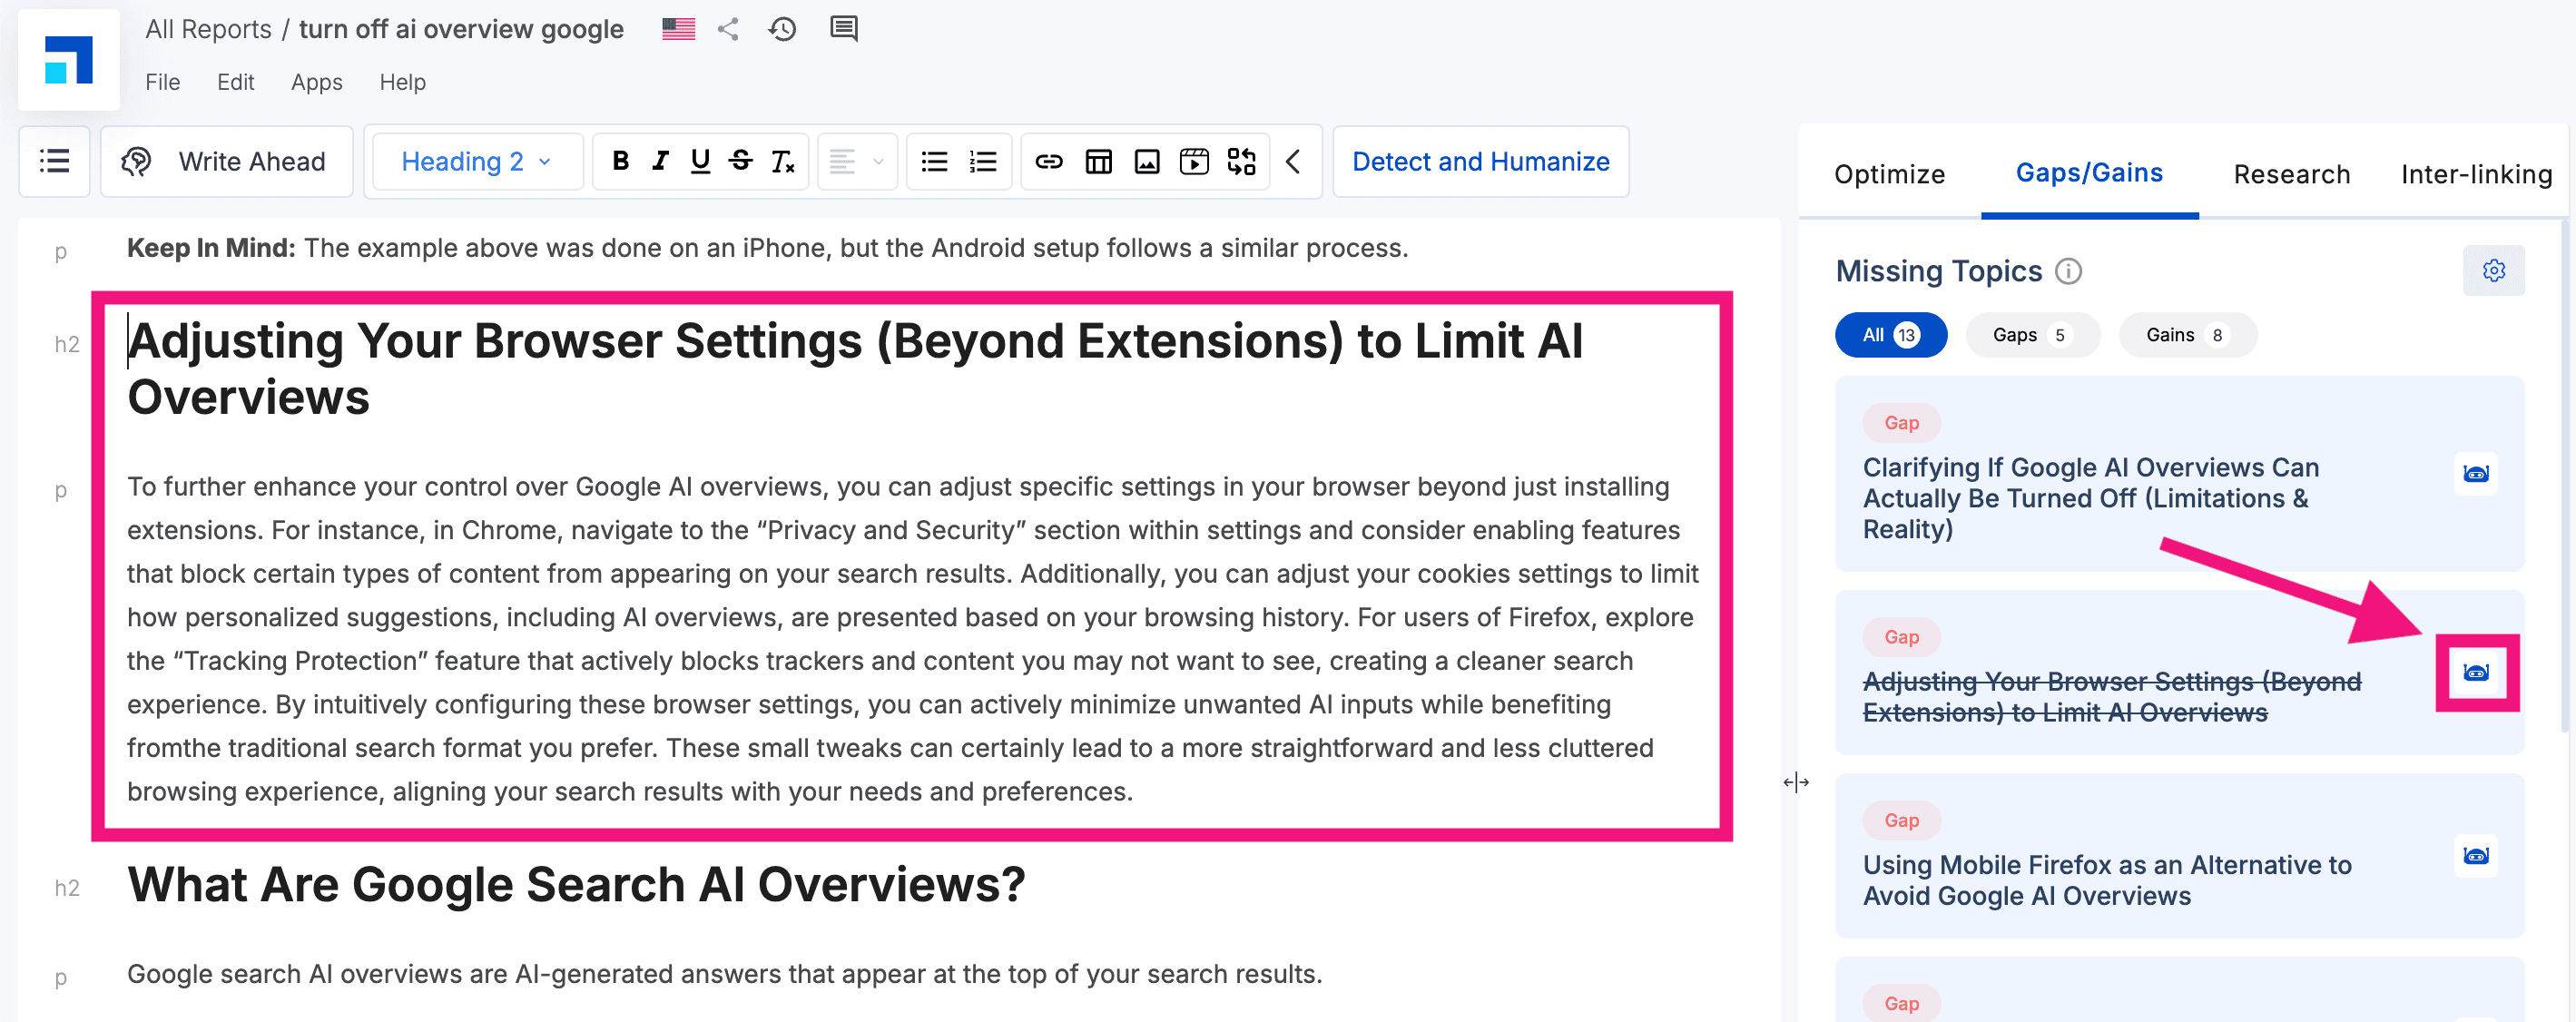Click the Using Mobile Firefox as an Alternative topic
The width and height of the screenshot is (2576, 1022).
[x=2106, y=880]
